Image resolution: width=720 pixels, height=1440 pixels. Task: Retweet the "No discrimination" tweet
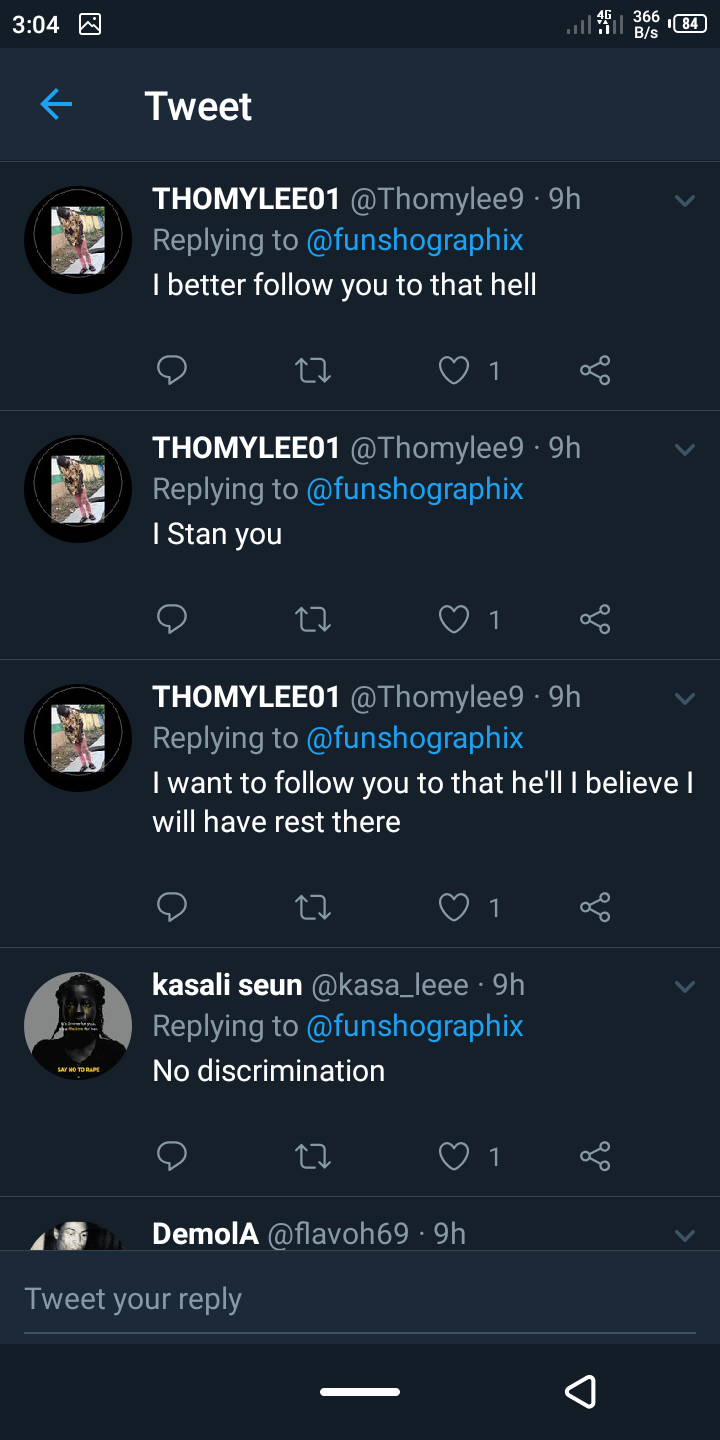coord(313,1157)
